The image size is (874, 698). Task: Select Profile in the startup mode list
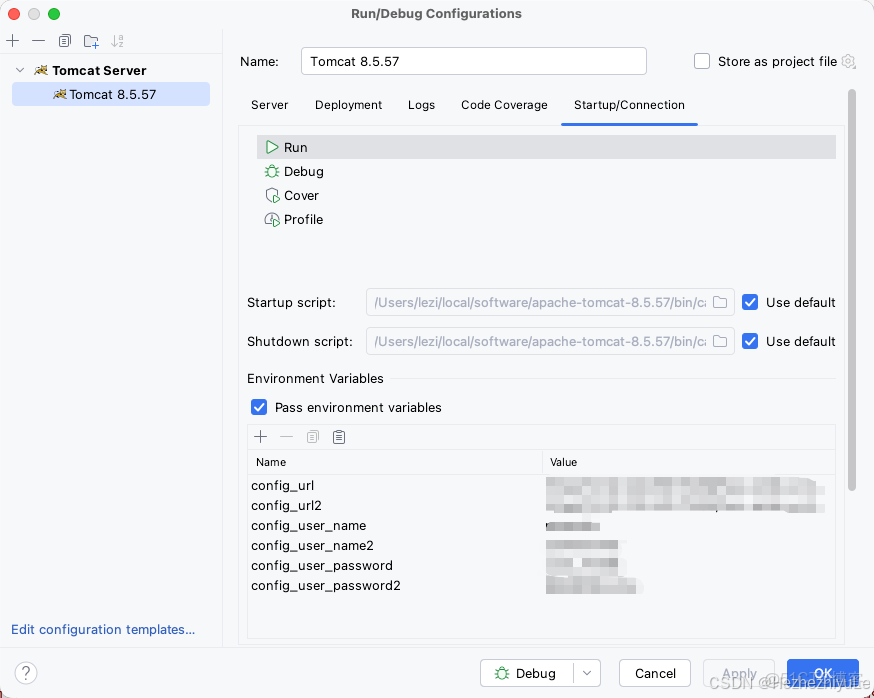pos(302,219)
